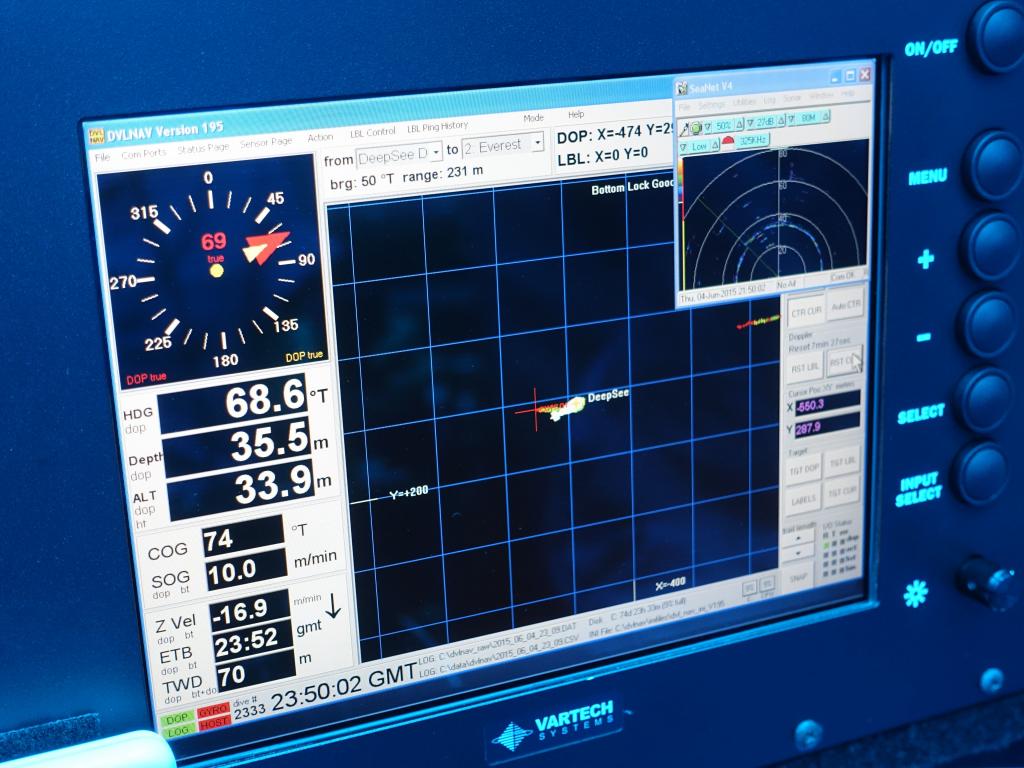This screenshot has height=768, width=1024.
Task: Click the CTR CUR button
Action: 807,312
